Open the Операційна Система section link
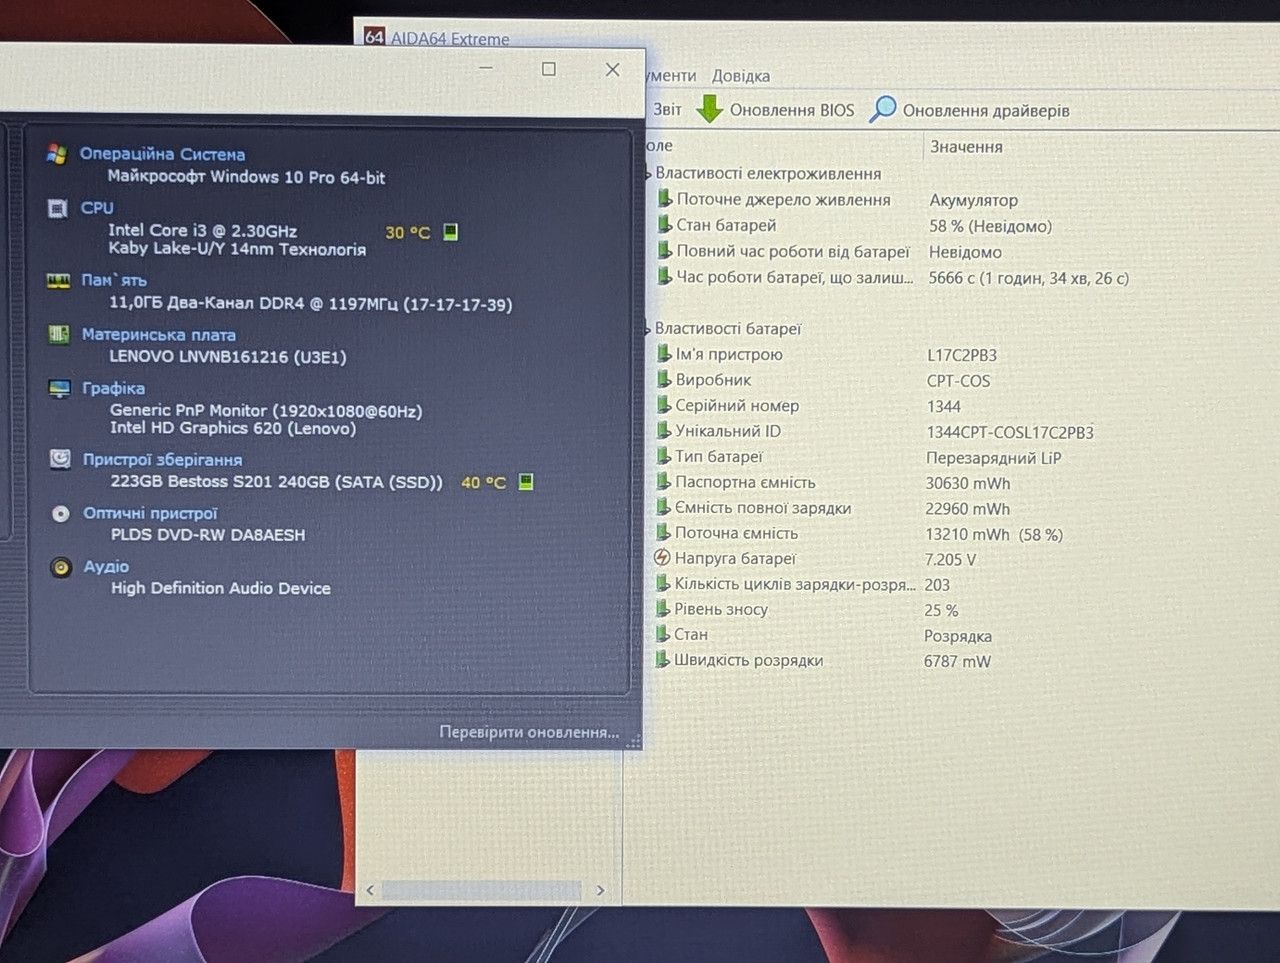 pos(162,154)
